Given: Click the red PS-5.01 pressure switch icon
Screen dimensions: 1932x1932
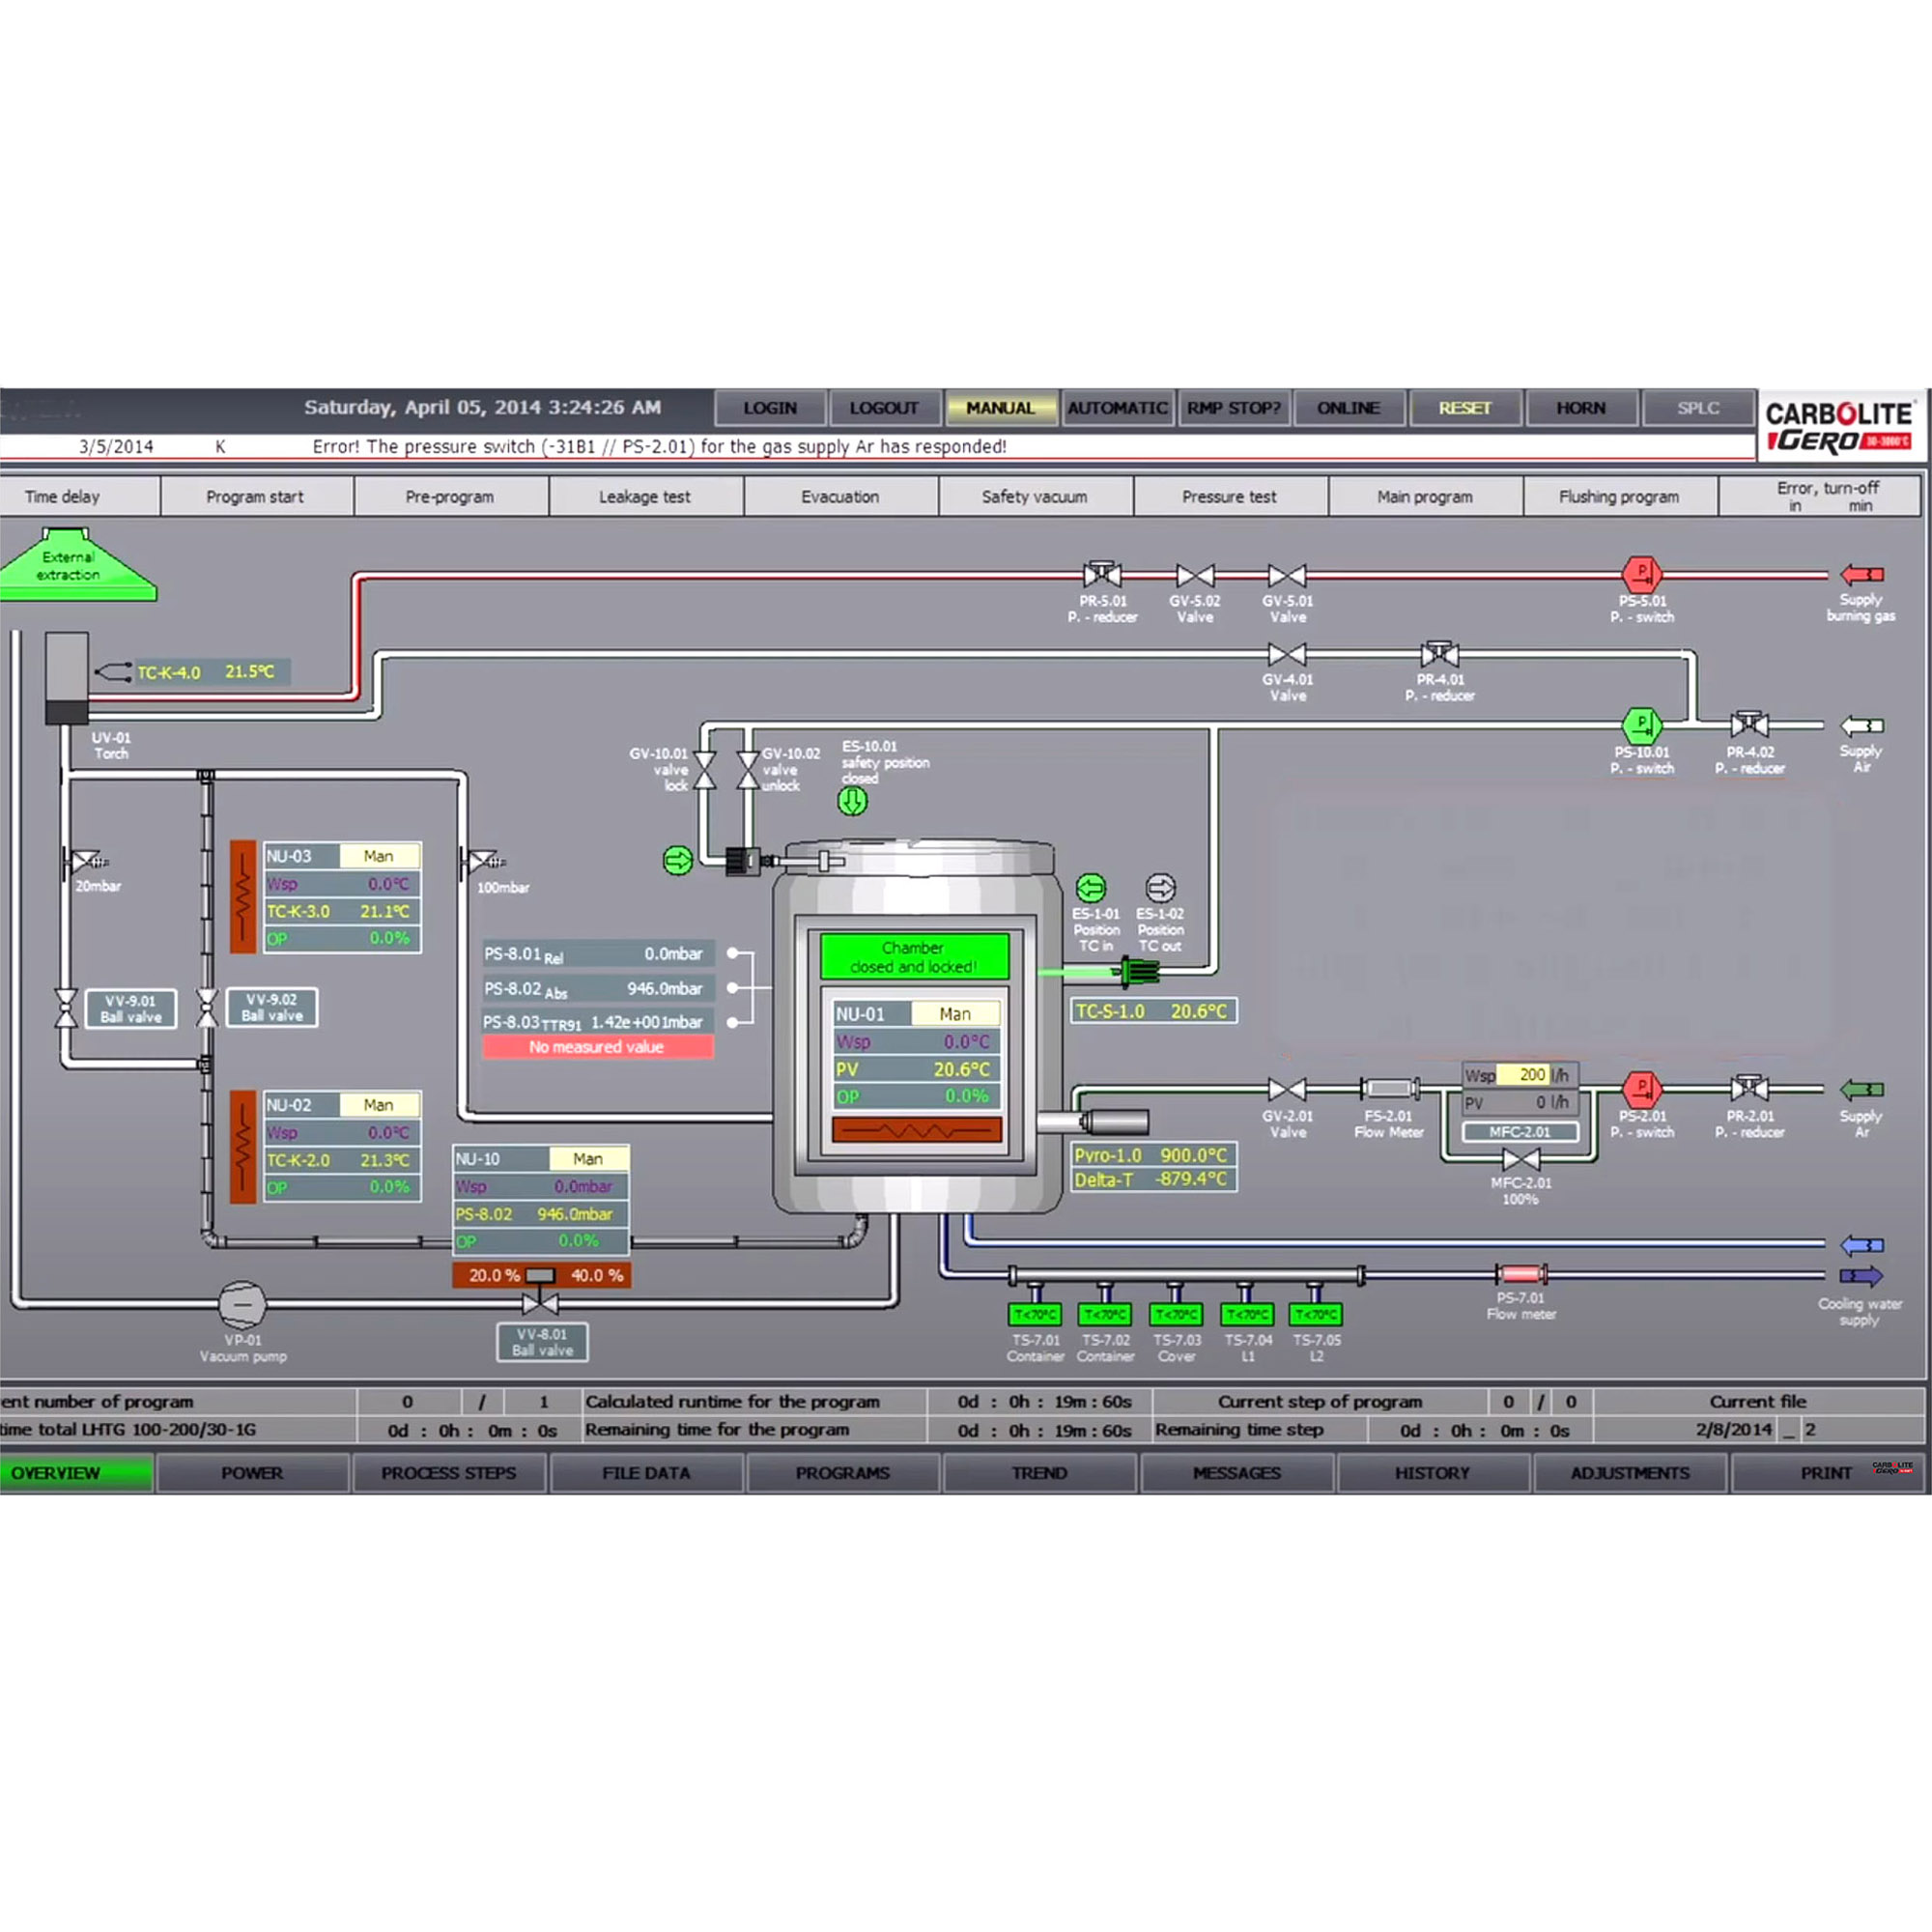Looking at the screenshot, I should click(1641, 574).
